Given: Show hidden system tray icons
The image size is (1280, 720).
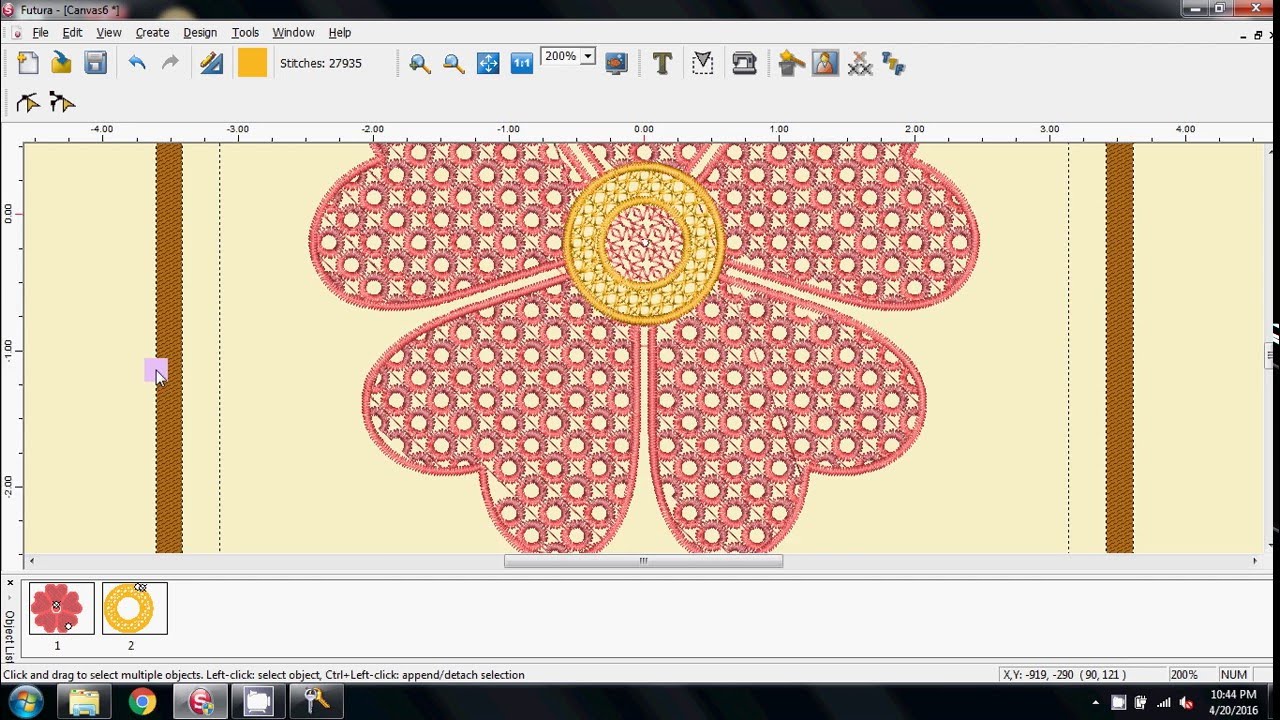Looking at the screenshot, I should pos(1096,702).
